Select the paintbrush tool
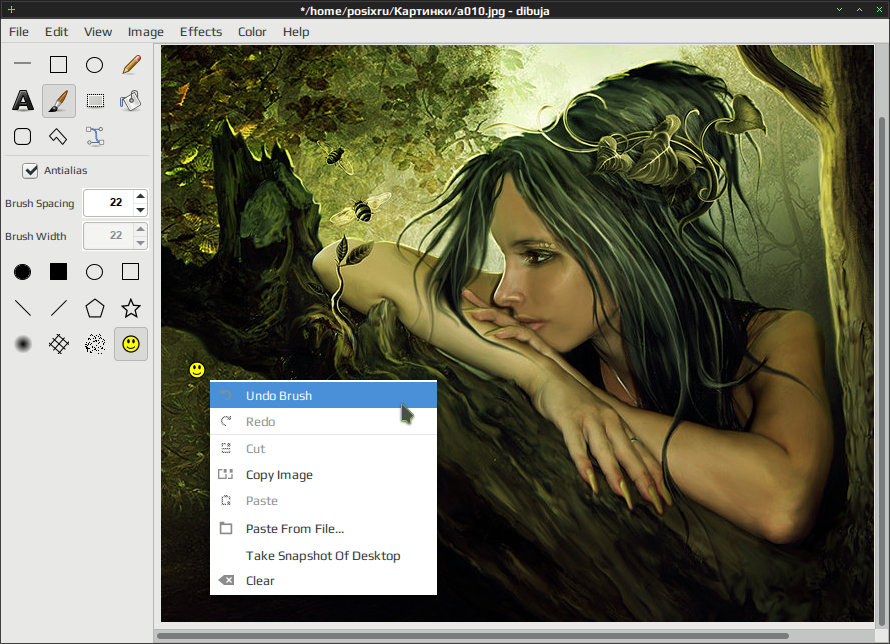 click(x=58, y=100)
